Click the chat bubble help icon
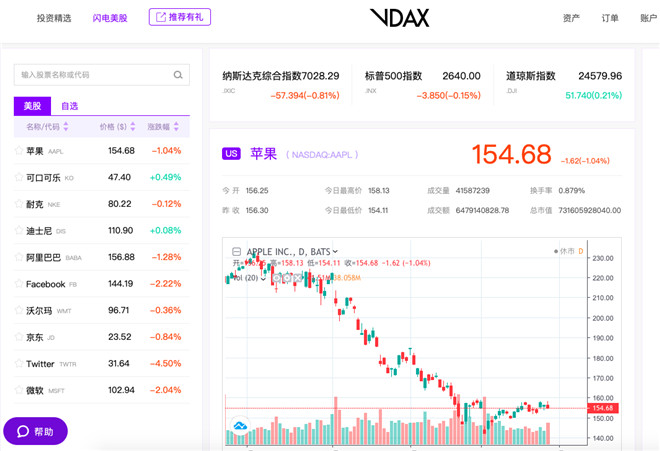This screenshot has width=660, height=451. point(22,431)
